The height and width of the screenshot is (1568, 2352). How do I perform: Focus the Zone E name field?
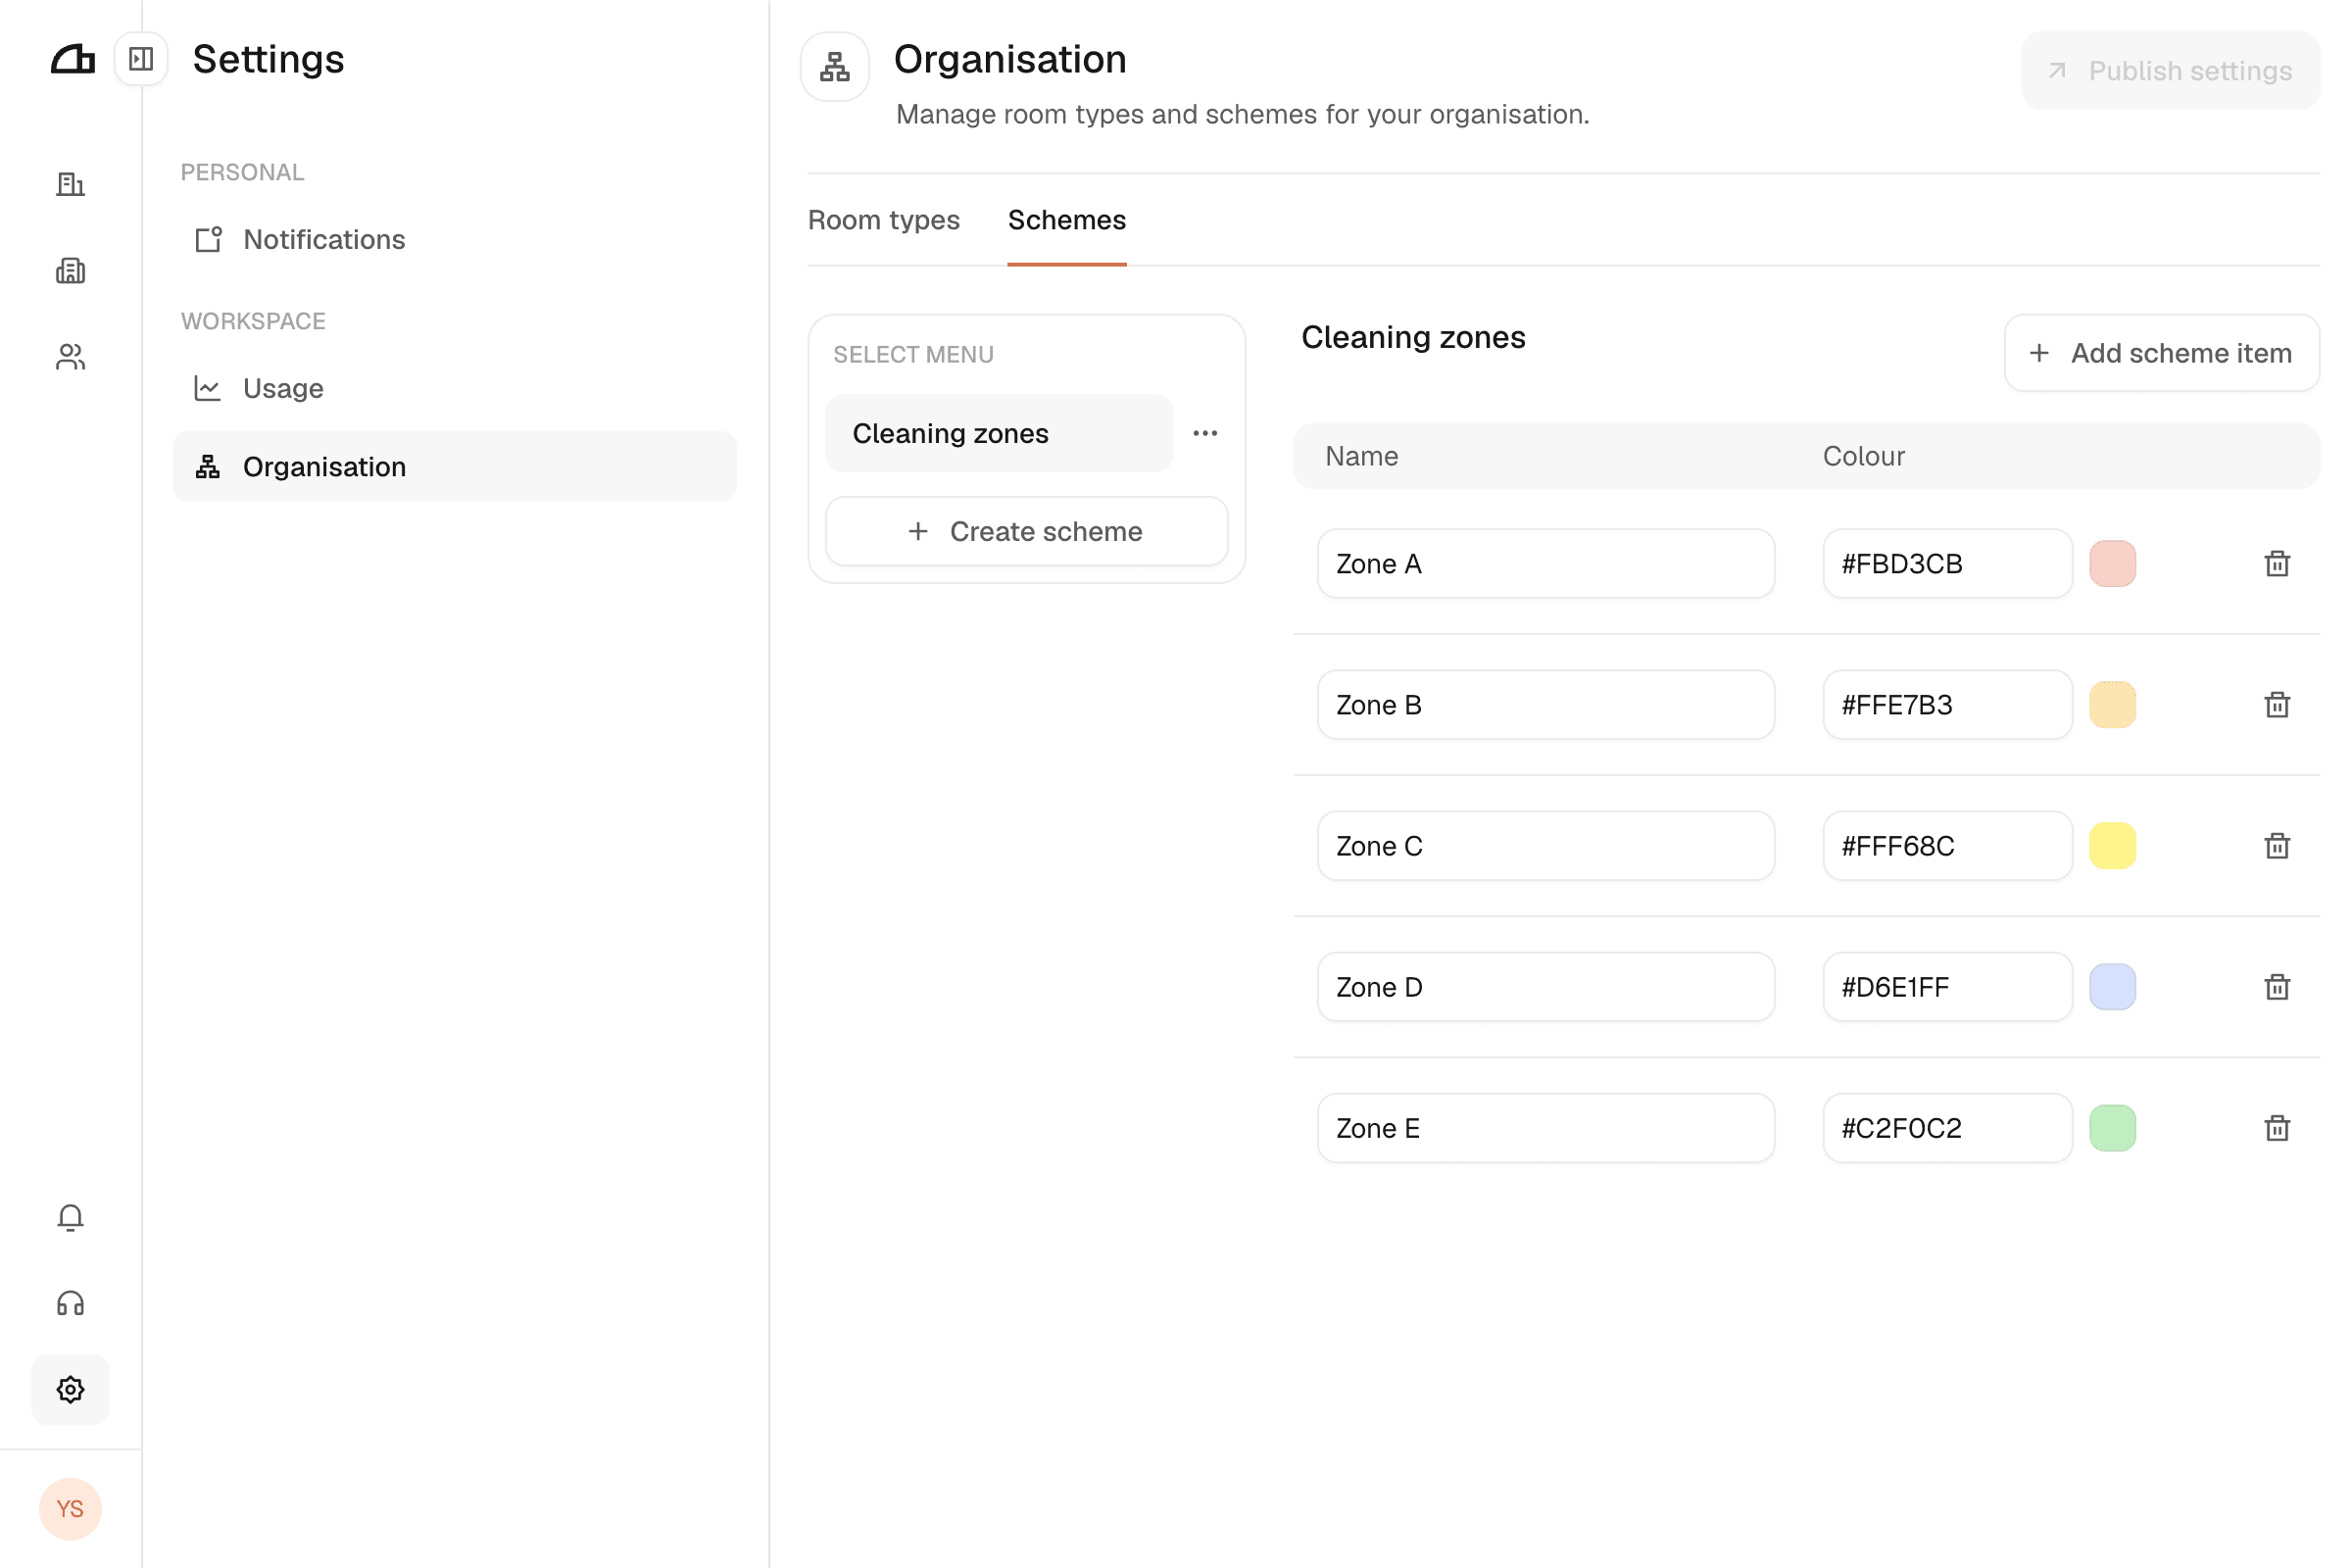coord(1545,1128)
